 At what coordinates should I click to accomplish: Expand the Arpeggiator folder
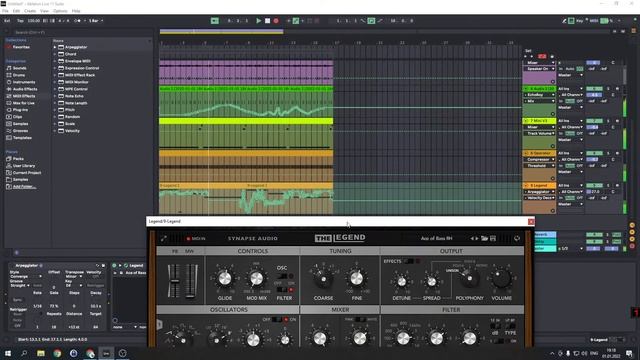(55, 47)
